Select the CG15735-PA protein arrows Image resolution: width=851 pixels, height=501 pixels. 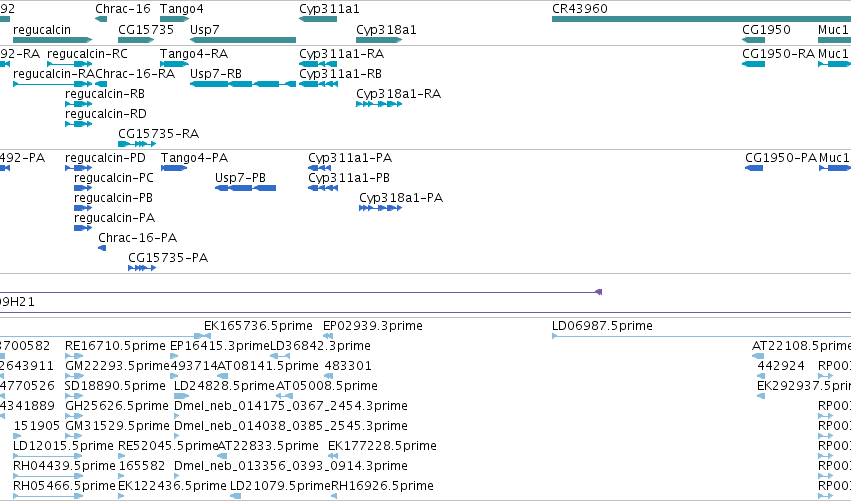[142, 268]
